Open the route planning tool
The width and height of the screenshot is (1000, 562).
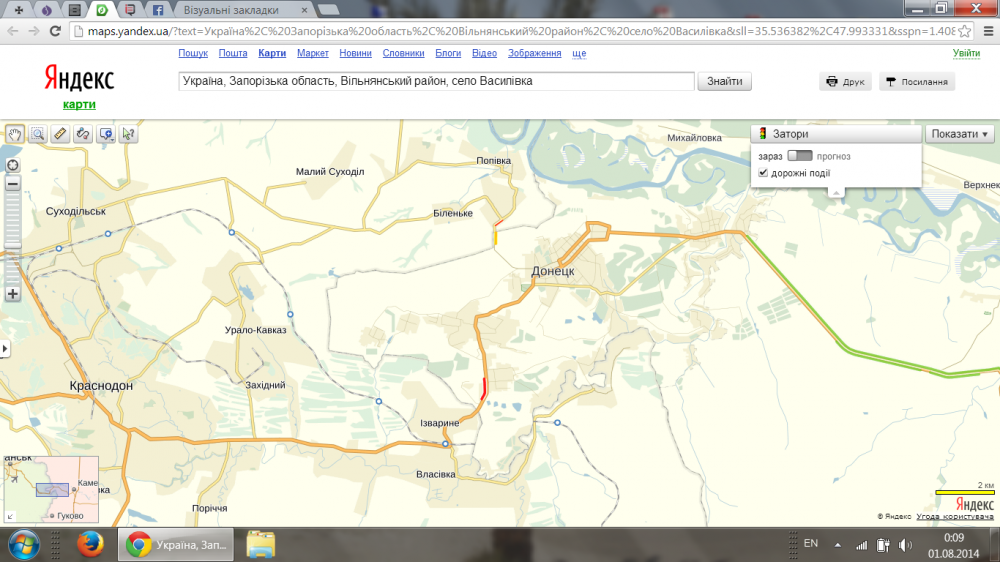point(83,134)
